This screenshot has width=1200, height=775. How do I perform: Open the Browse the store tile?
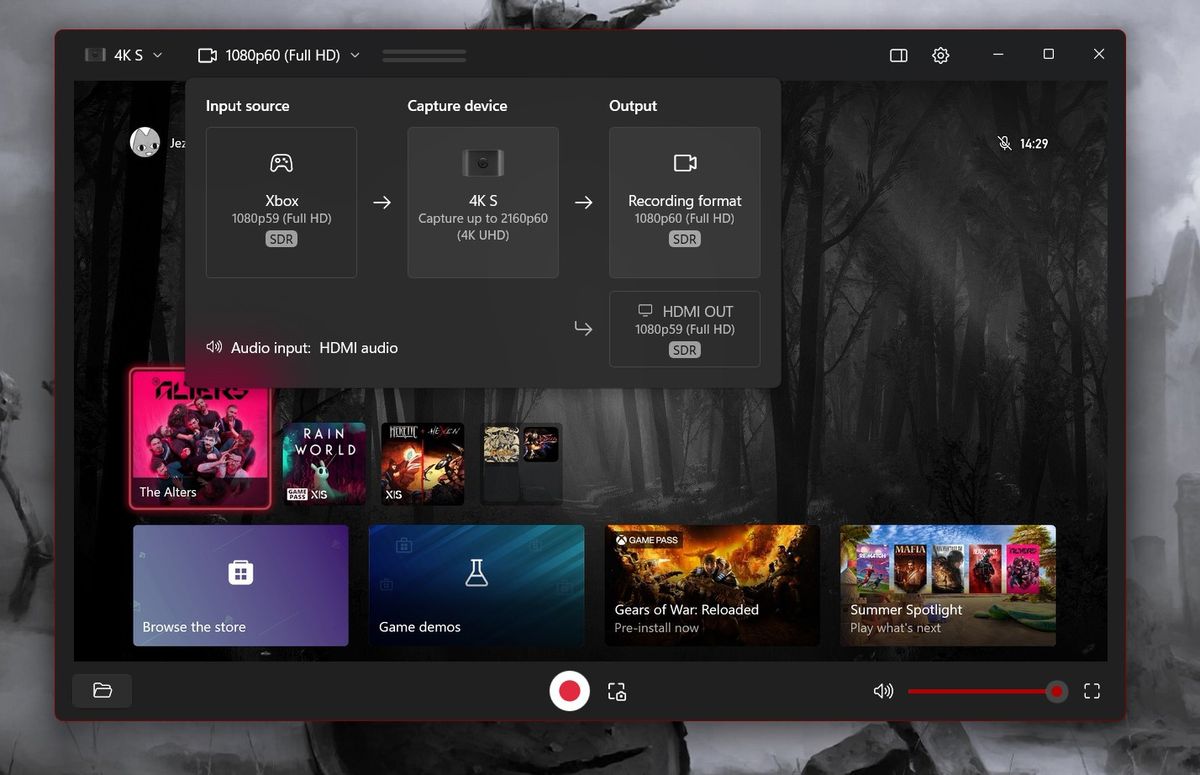241,585
